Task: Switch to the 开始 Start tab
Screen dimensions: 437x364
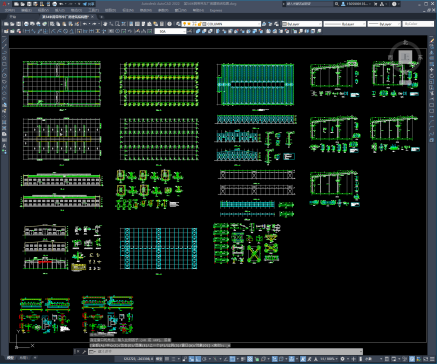Action: coord(13,16)
